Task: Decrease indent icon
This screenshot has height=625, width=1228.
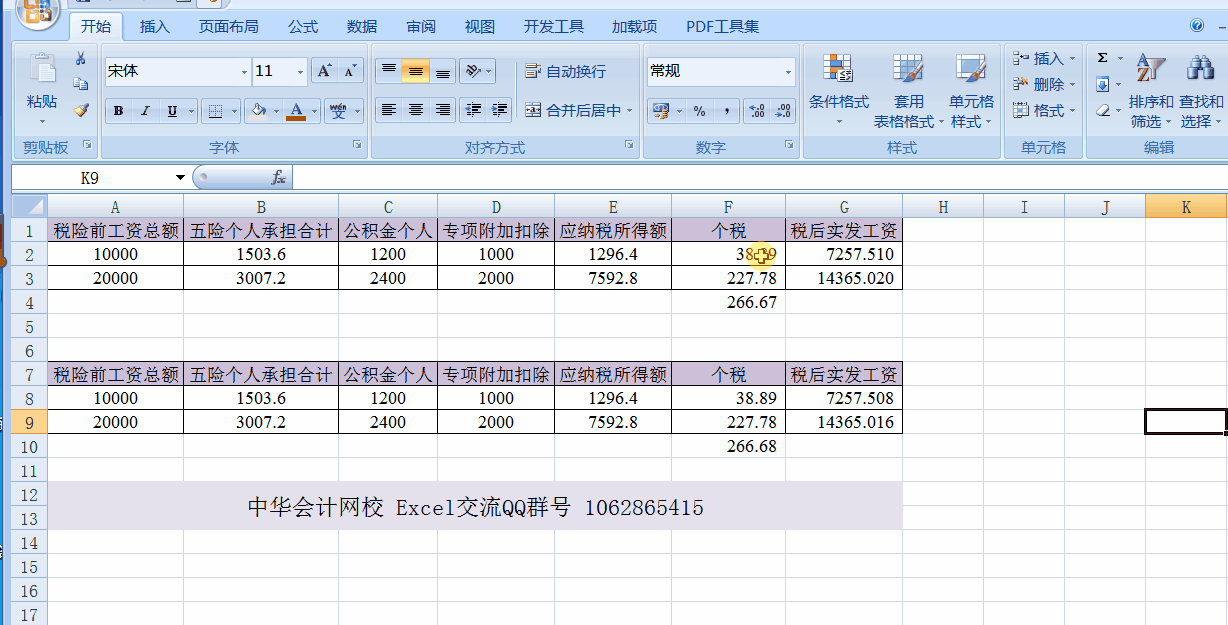Action: point(474,111)
